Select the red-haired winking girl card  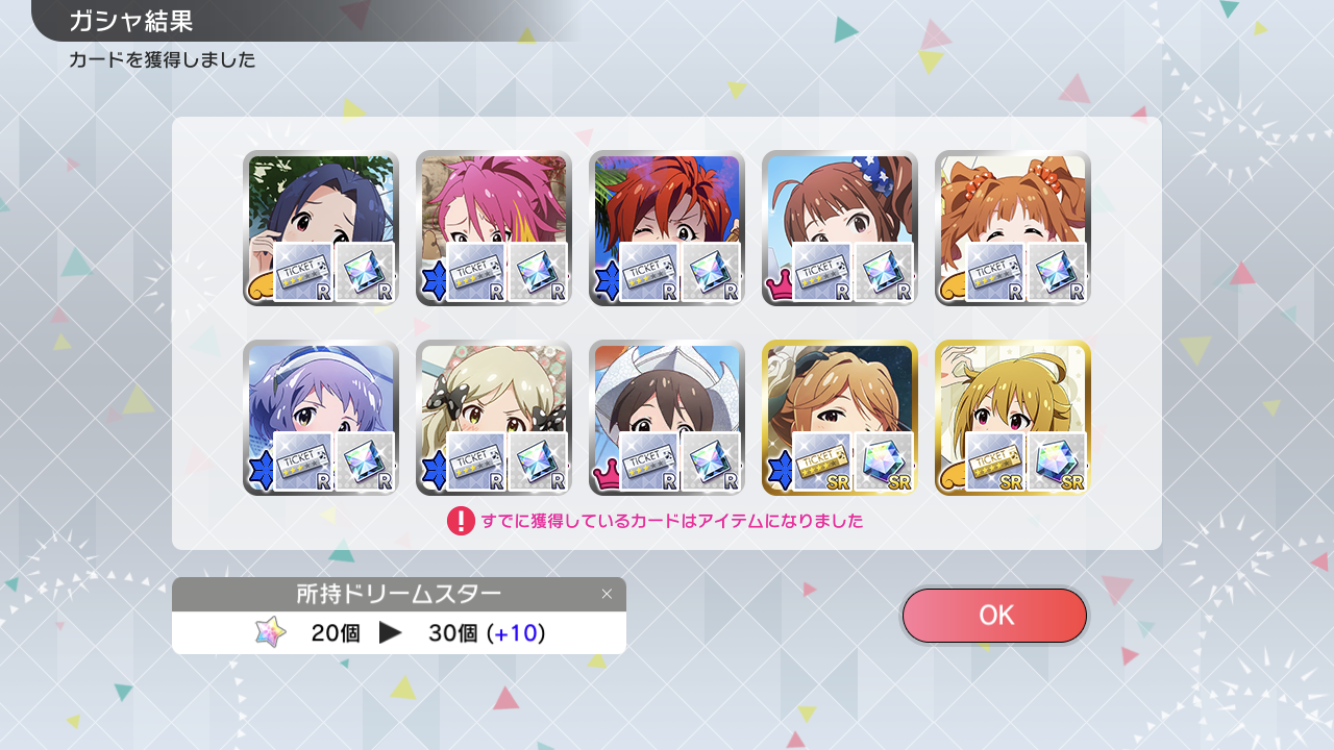pyautogui.click(x=667, y=228)
